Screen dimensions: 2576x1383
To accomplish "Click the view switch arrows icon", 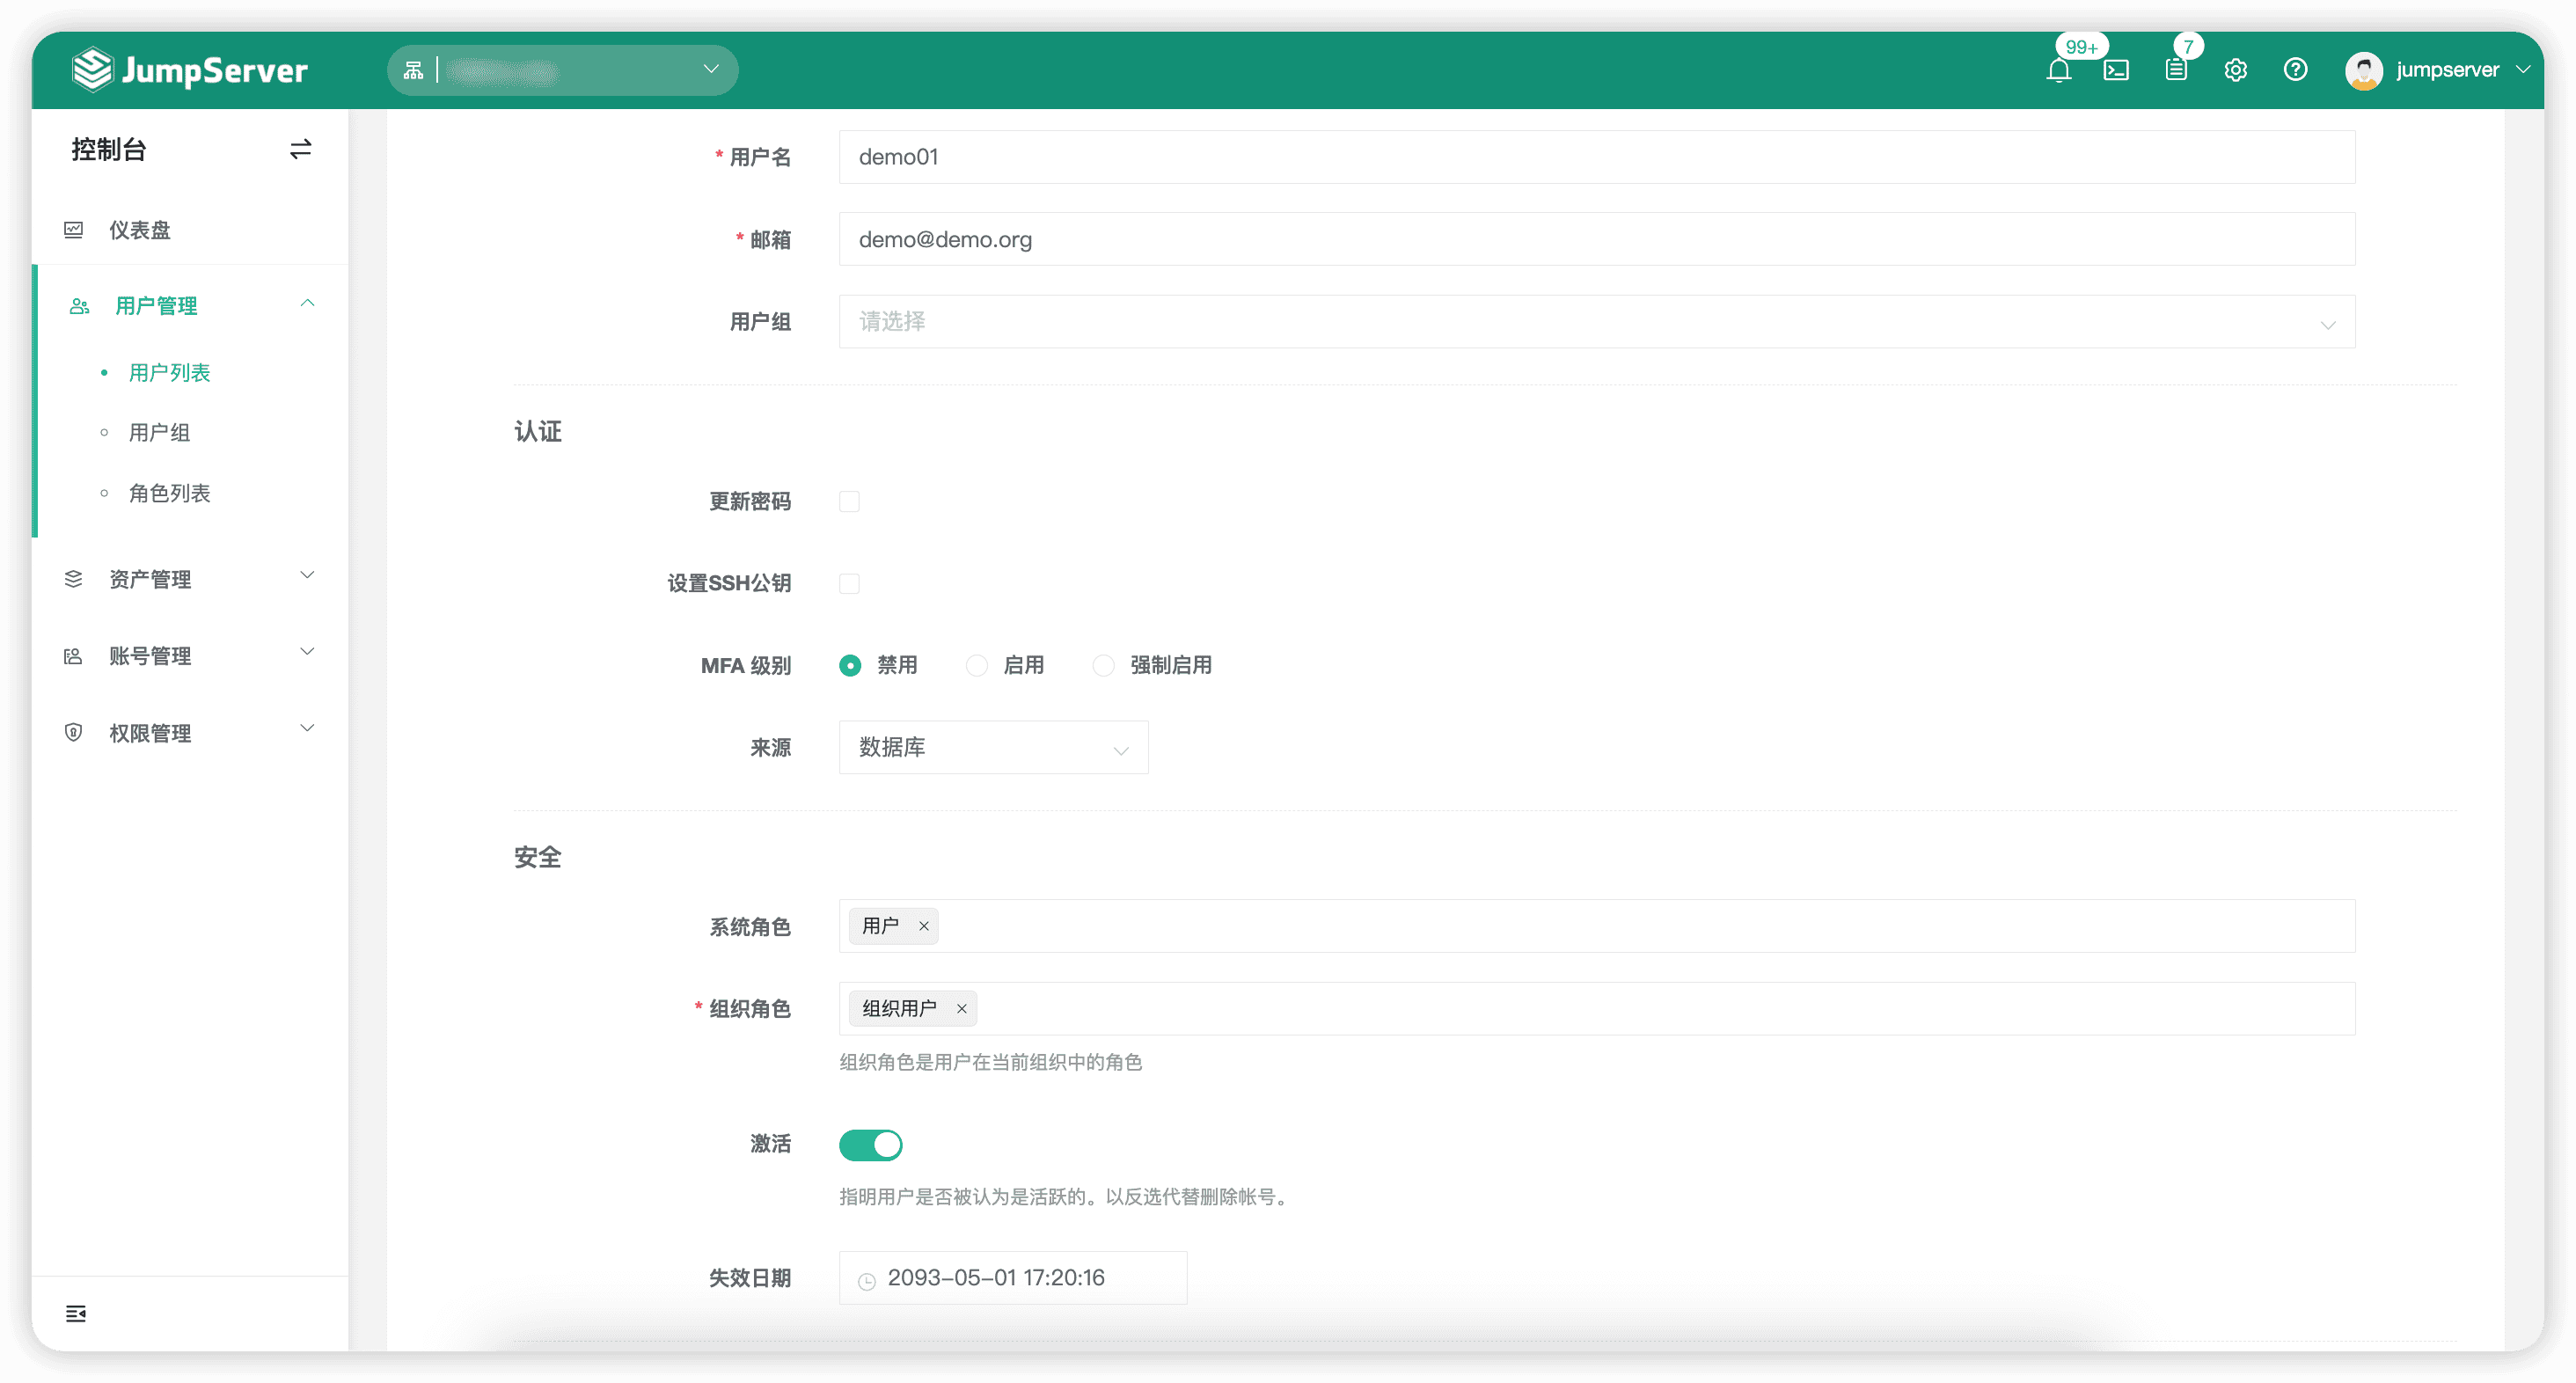I will 300,149.
